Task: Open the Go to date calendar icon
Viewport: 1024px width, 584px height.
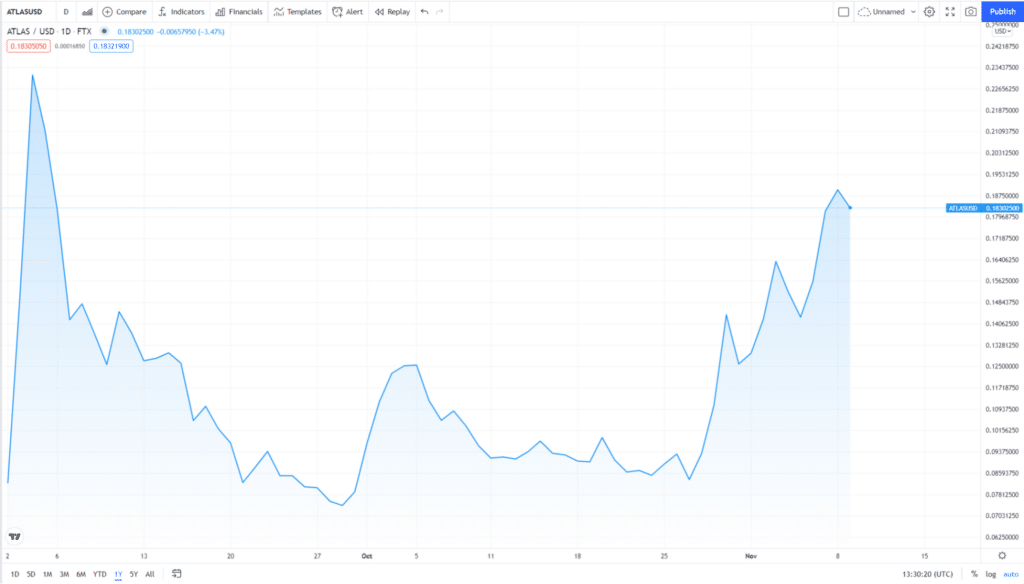Action: pyautogui.click(x=176, y=574)
